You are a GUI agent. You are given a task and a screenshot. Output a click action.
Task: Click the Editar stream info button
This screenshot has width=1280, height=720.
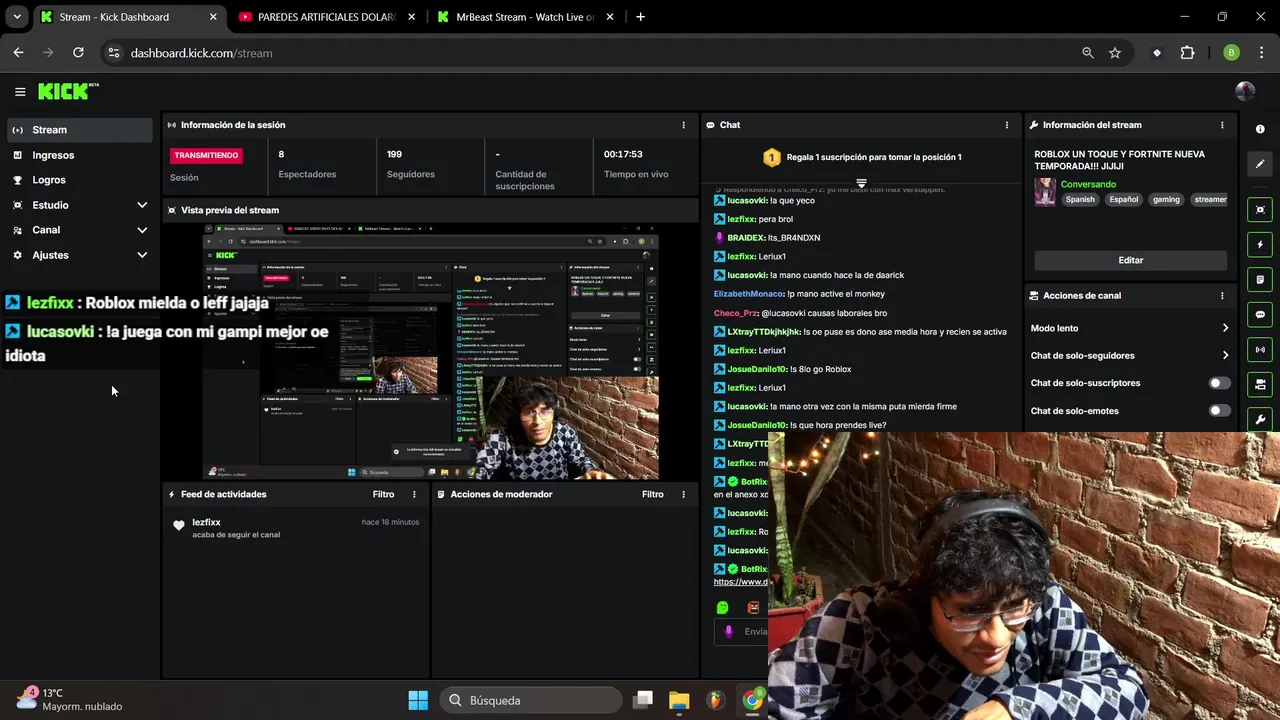pos(1130,260)
